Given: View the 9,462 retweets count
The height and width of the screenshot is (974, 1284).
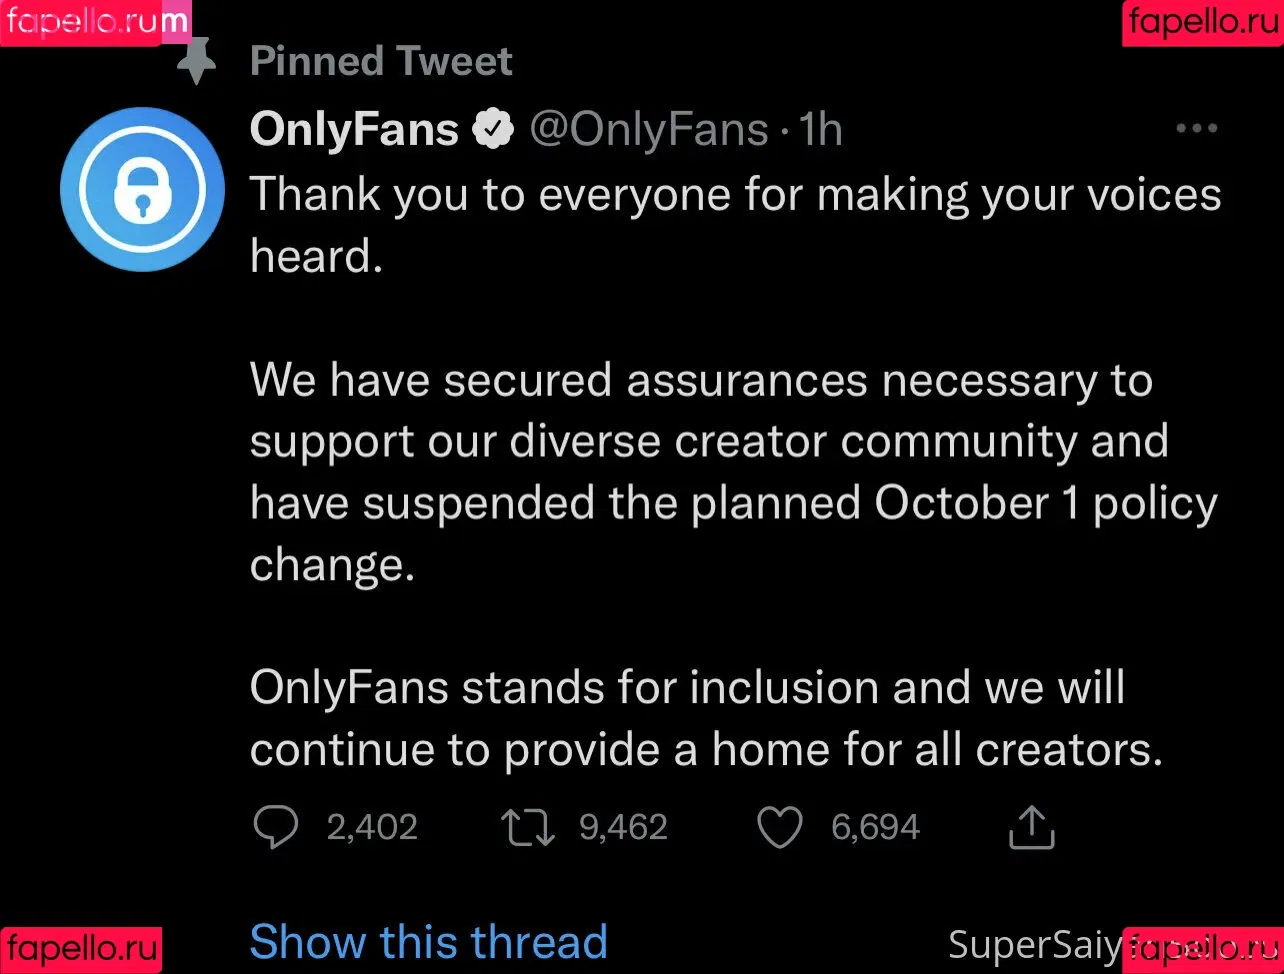Looking at the screenshot, I should [624, 828].
